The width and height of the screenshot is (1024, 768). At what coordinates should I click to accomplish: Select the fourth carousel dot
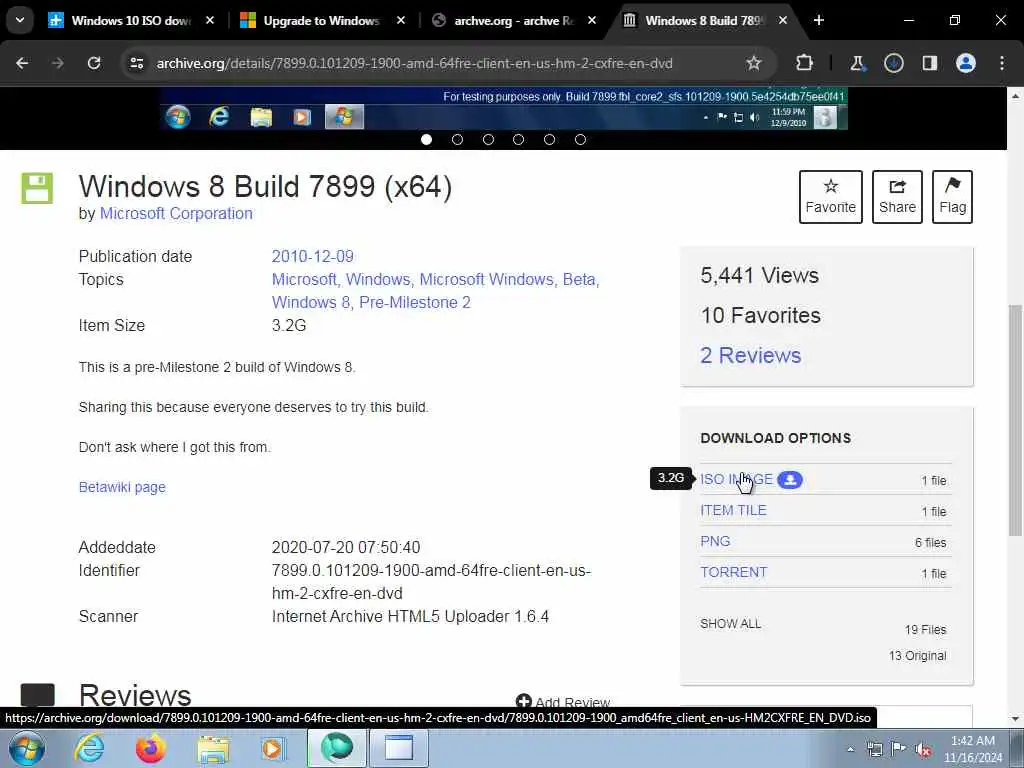pyautogui.click(x=519, y=139)
